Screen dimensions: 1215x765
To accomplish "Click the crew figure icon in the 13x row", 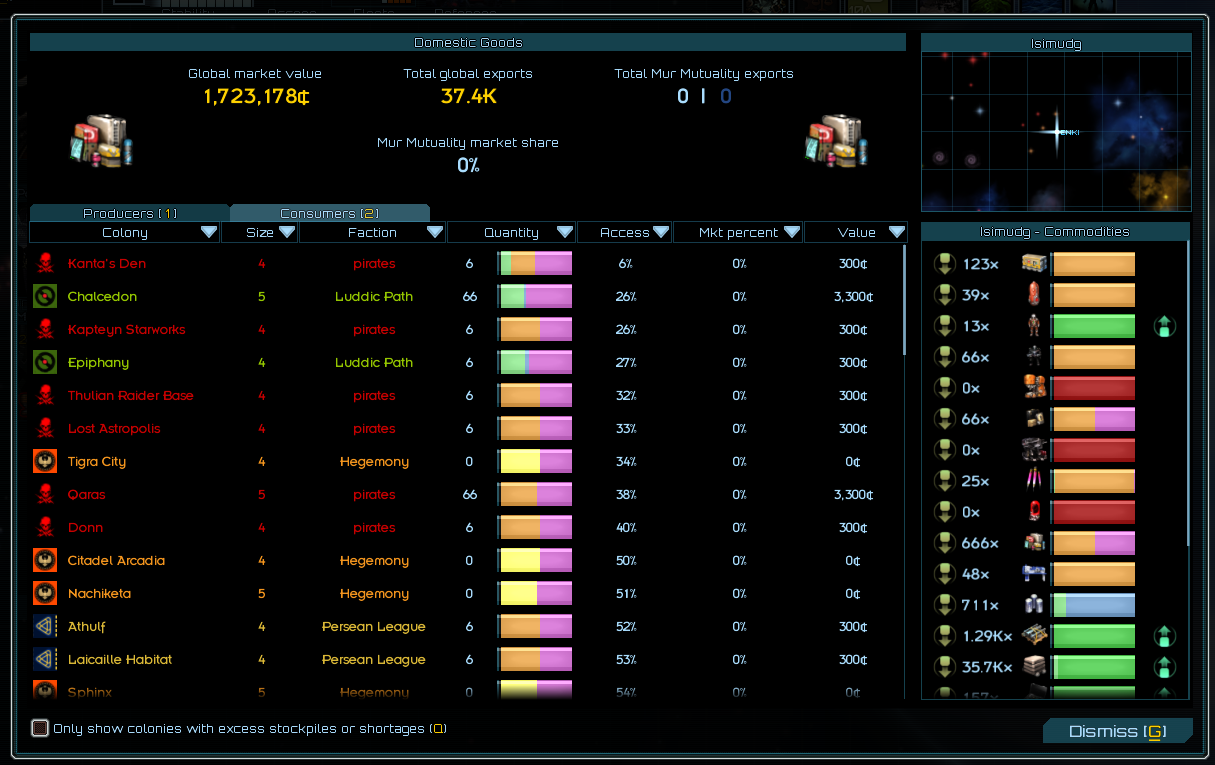I will point(1034,326).
